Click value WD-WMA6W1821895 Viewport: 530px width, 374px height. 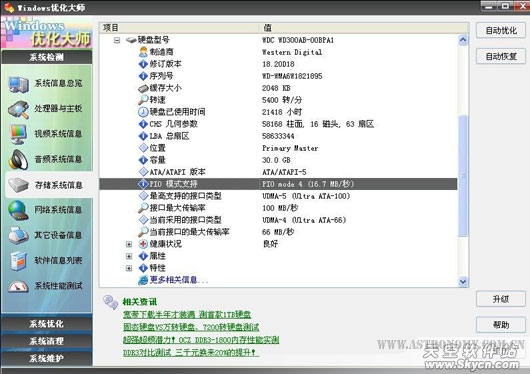point(292,76)
